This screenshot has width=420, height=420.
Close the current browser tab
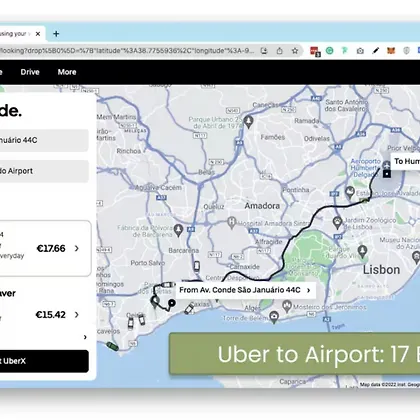click(38, 34)
